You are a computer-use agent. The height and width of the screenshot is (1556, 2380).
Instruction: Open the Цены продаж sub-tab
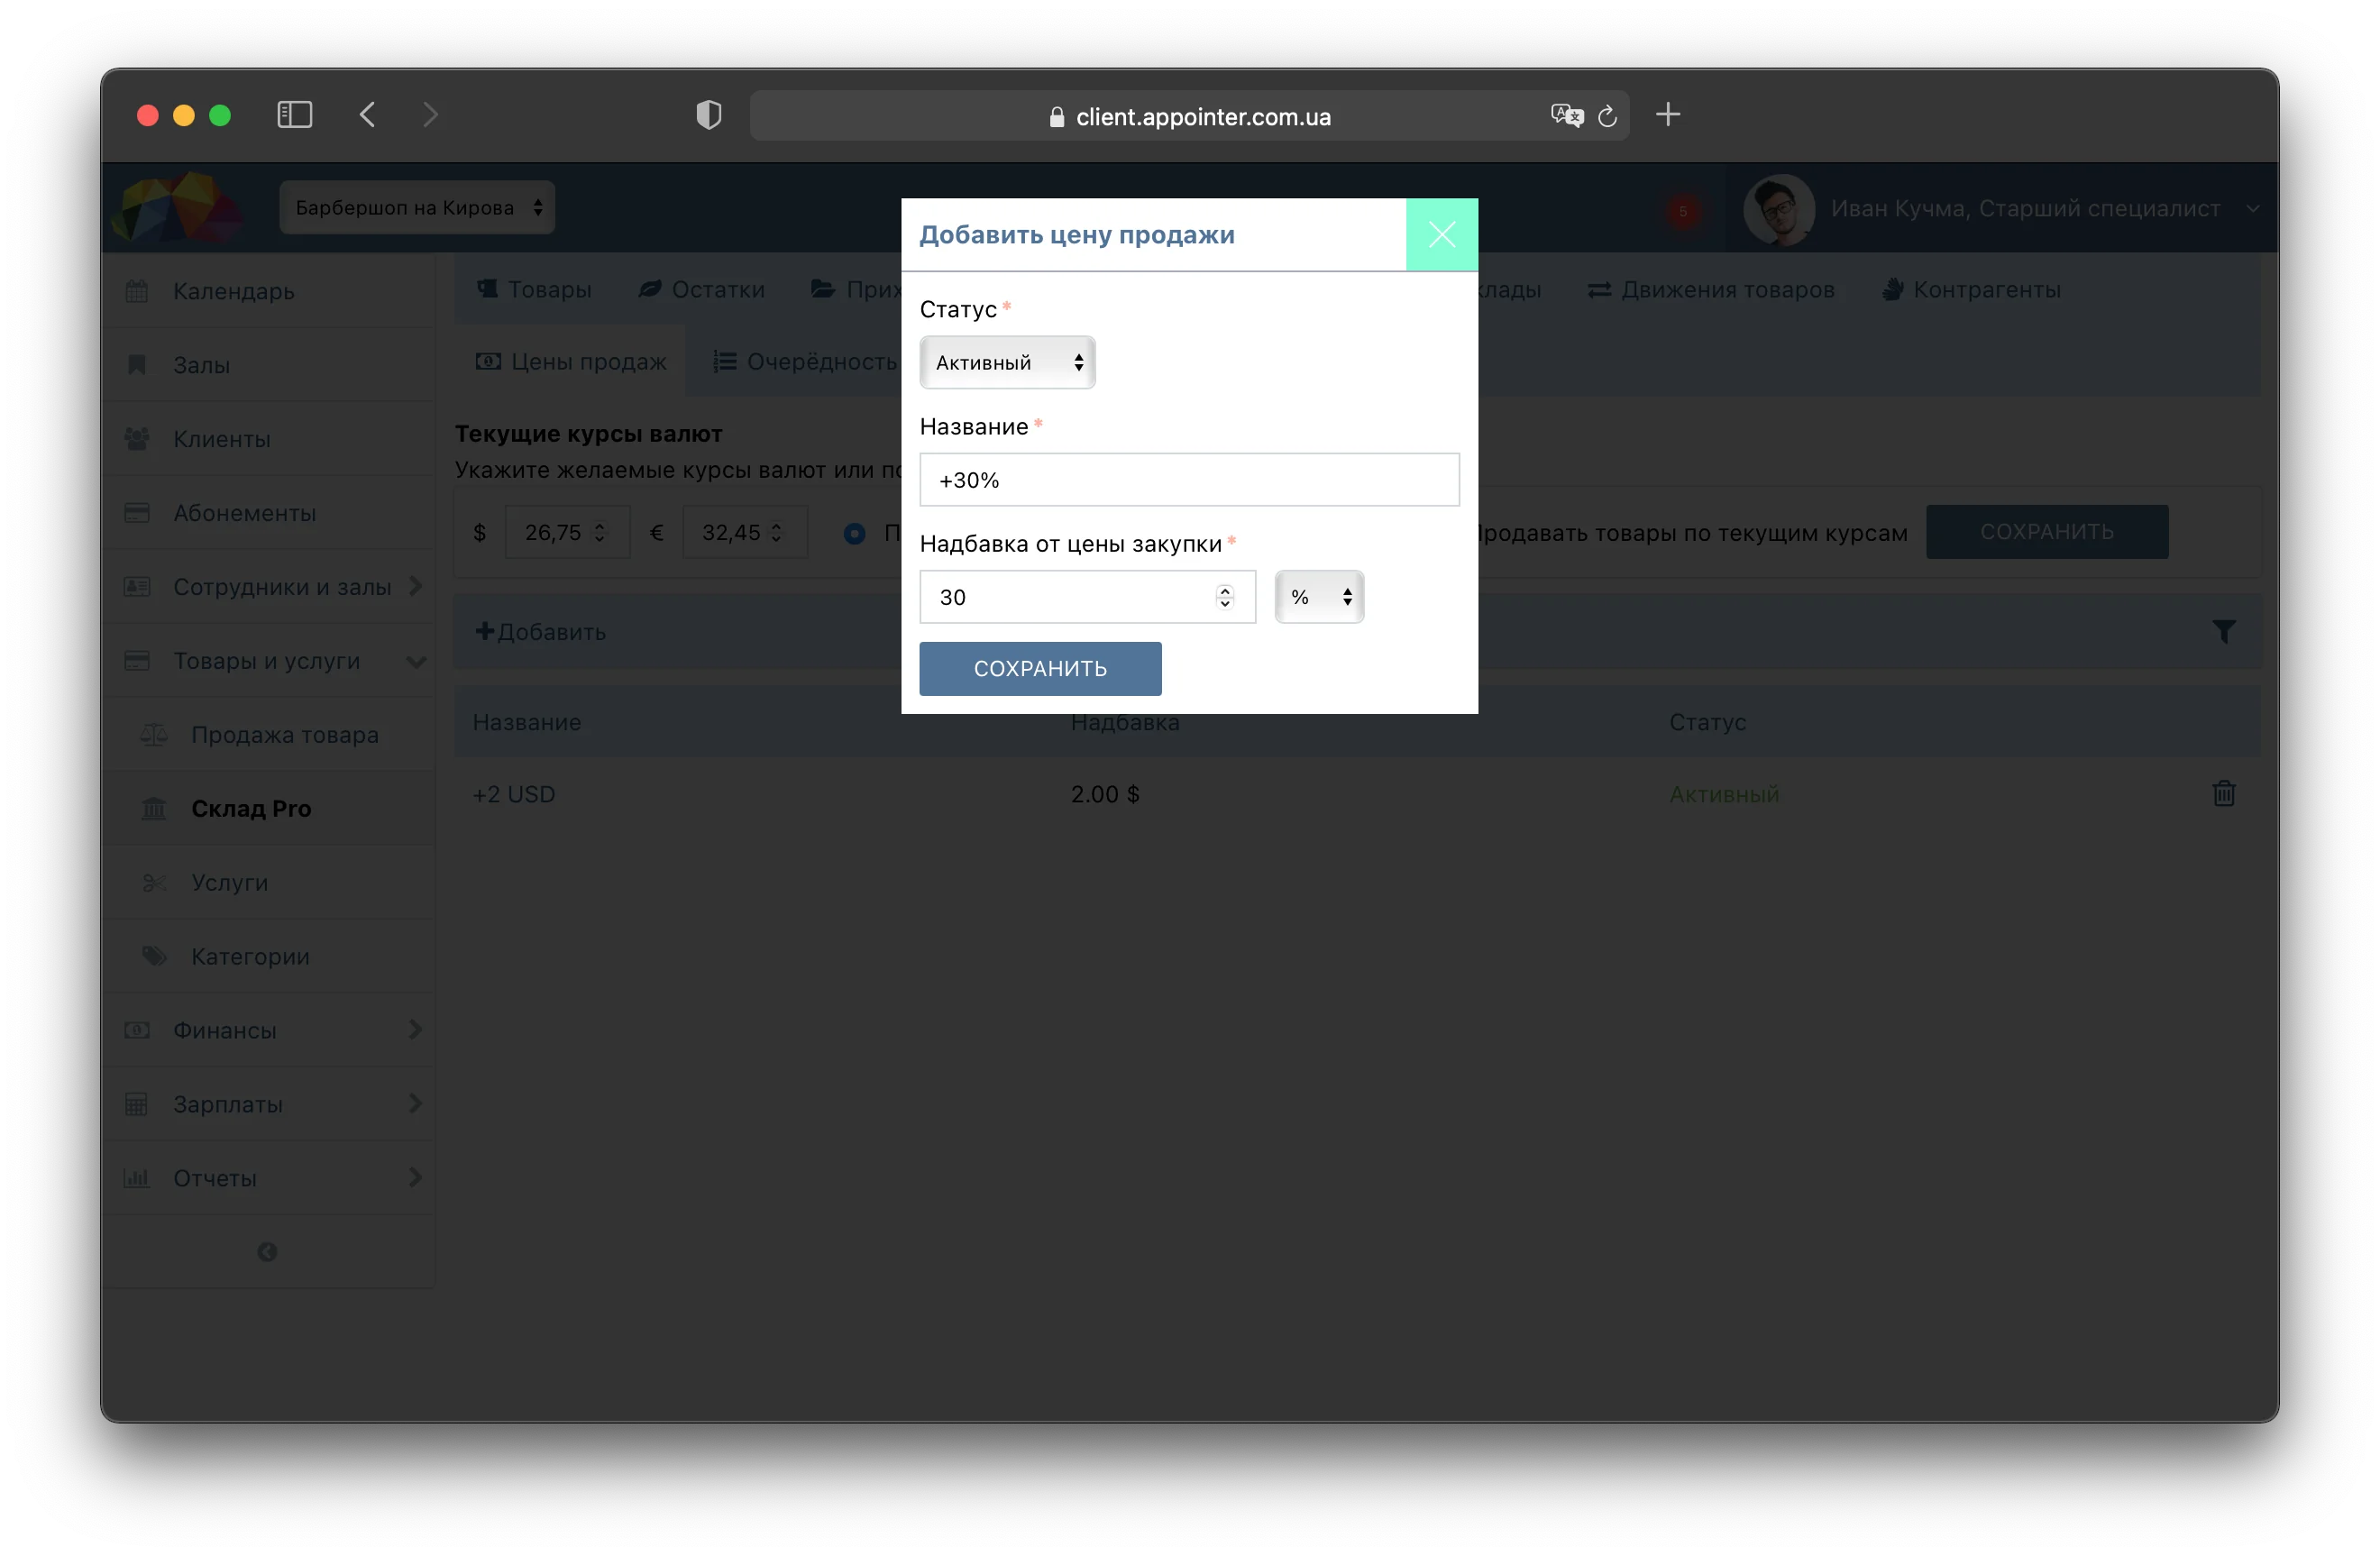(x=571, y=361)
